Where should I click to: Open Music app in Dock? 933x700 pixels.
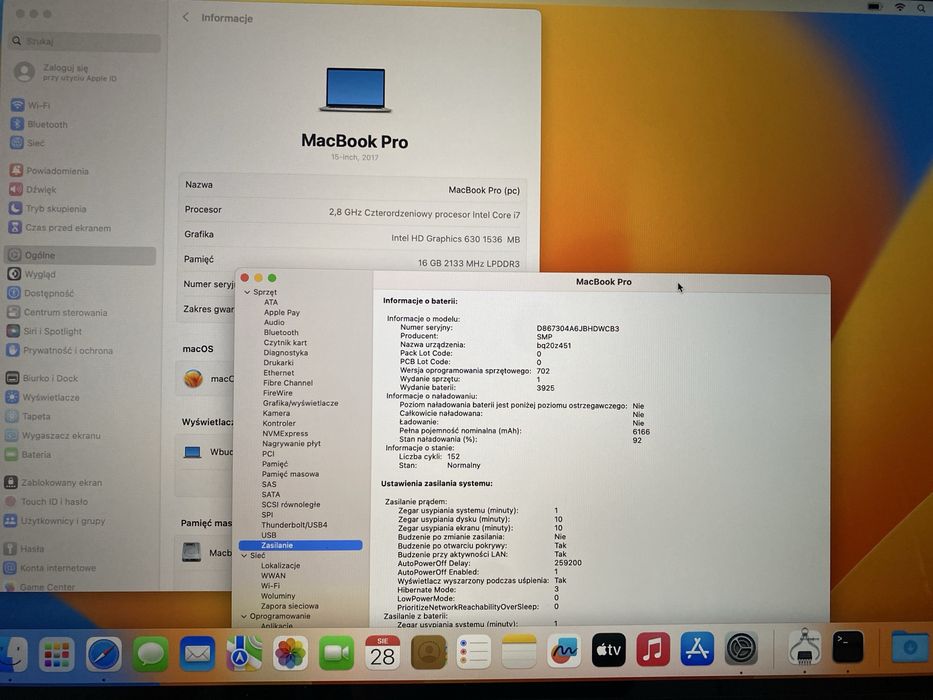click(653, 649)
